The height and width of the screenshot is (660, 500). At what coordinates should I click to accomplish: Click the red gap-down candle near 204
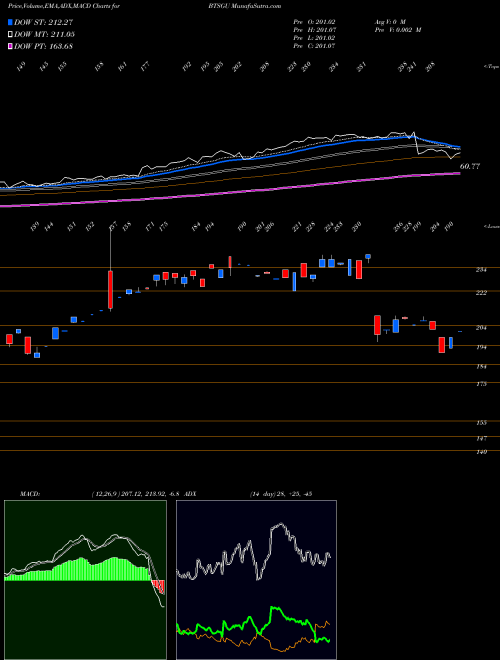click(x=378, y=325)
